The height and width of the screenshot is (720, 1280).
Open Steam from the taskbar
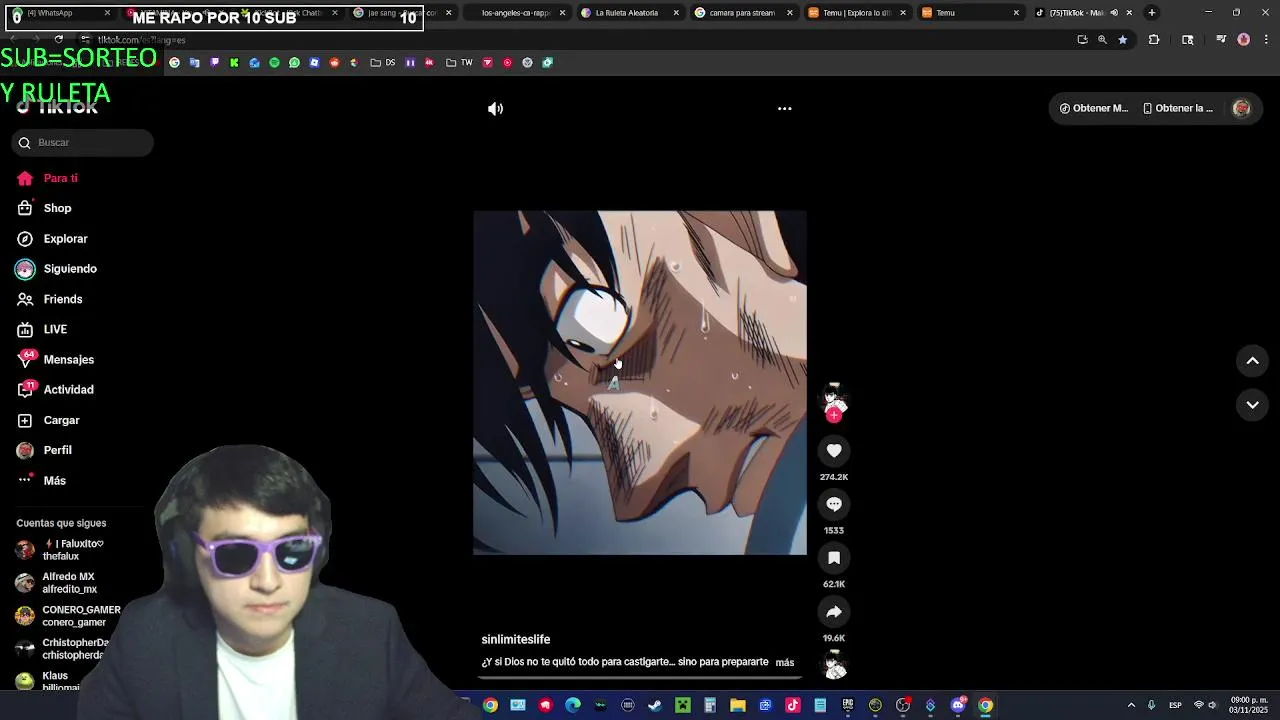655,705
